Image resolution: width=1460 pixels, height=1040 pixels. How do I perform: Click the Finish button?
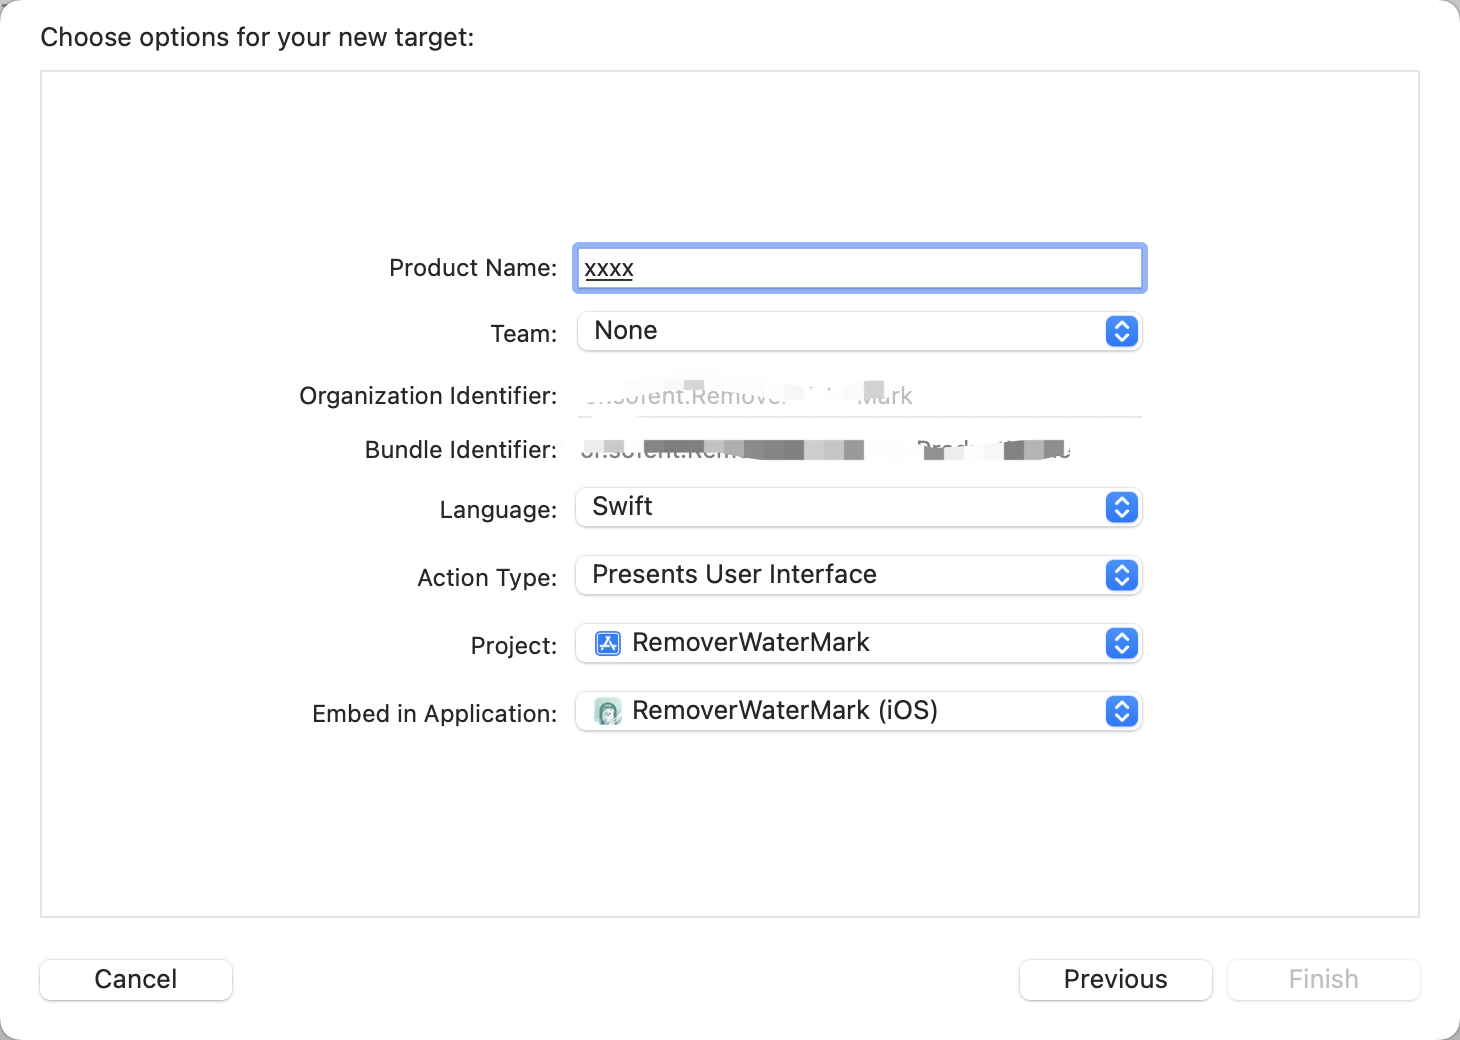pos(1323,979)
